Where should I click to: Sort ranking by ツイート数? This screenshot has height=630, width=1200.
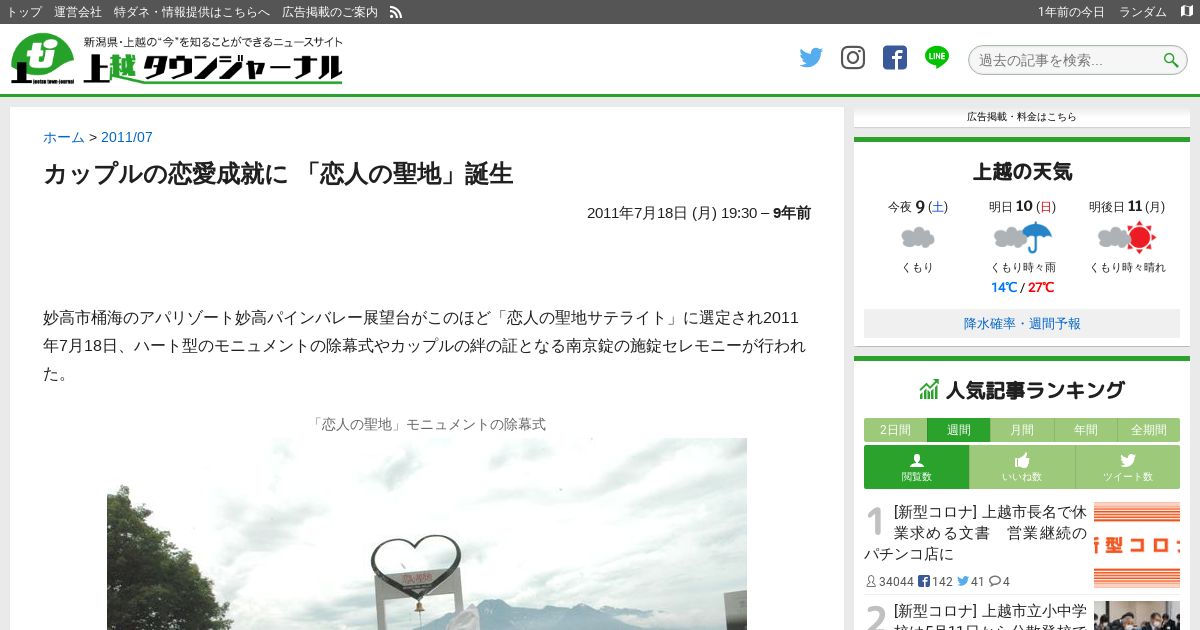[x=1128, y=467]
